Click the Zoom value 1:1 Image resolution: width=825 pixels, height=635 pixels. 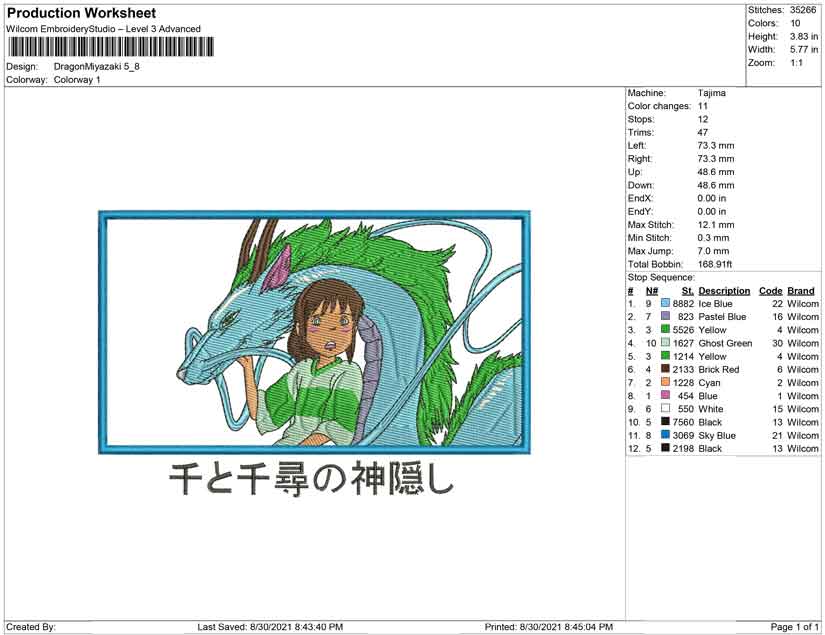click(x=796, y=63)
